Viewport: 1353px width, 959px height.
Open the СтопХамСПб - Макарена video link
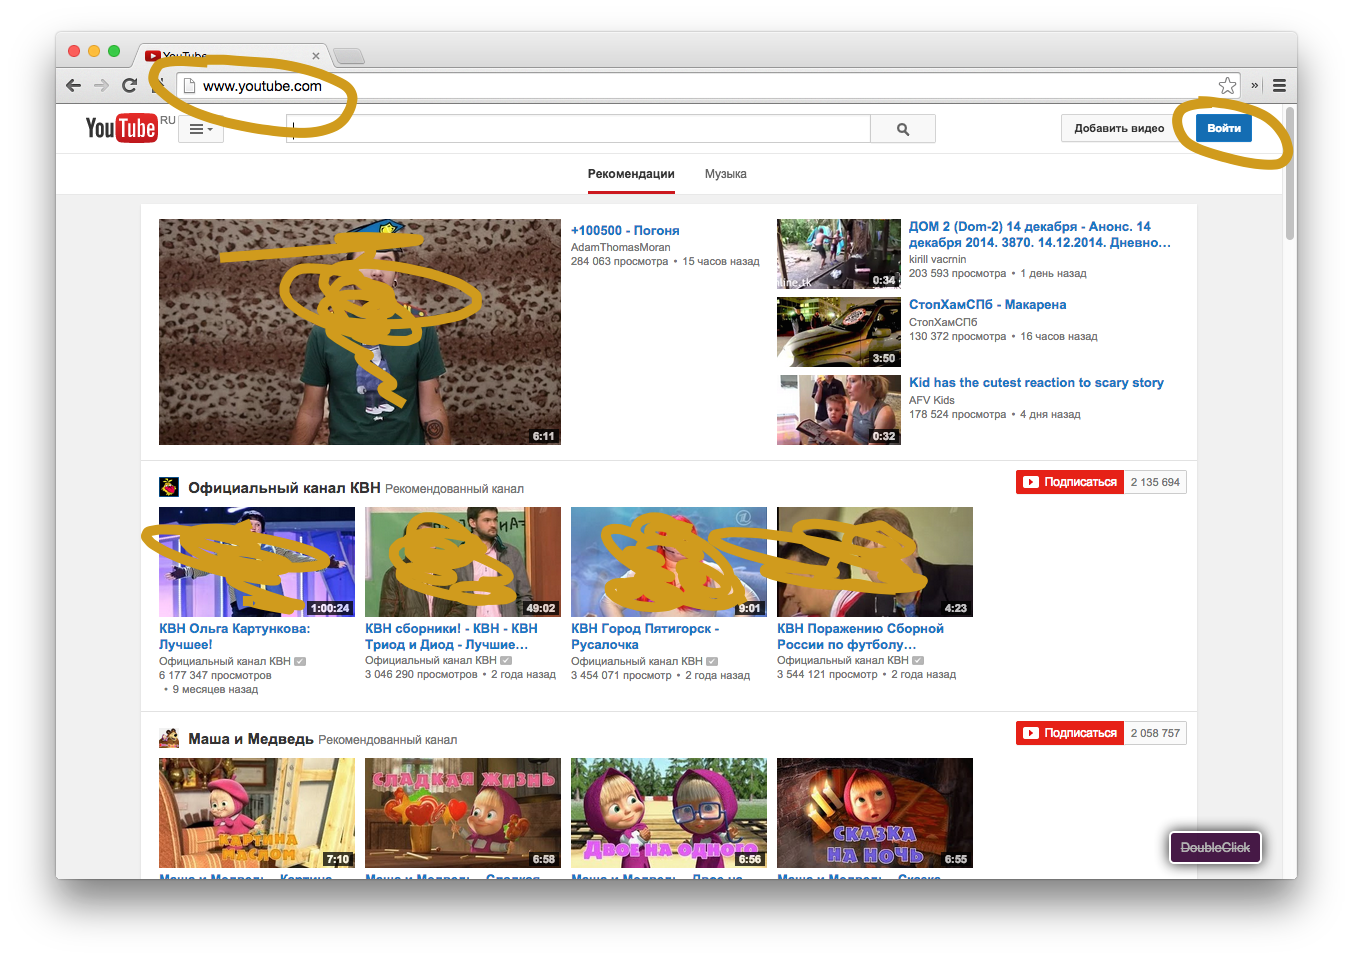[x=987, y=305]
